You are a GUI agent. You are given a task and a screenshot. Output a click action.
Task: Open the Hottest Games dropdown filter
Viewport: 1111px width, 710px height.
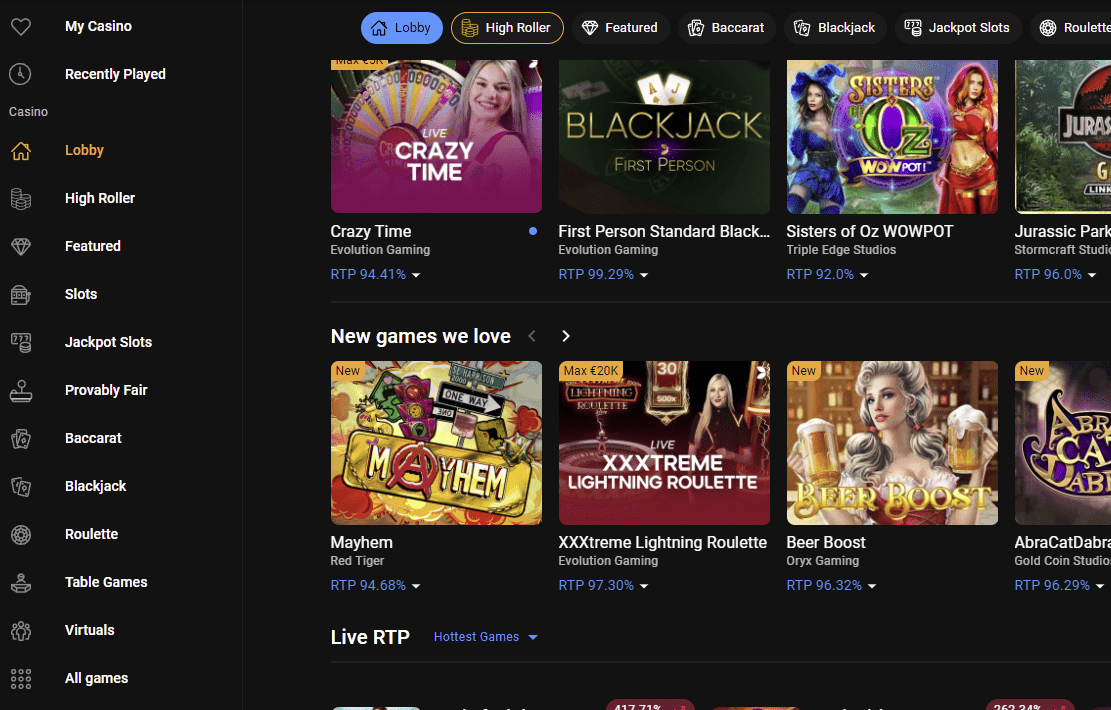coord(486,637)
